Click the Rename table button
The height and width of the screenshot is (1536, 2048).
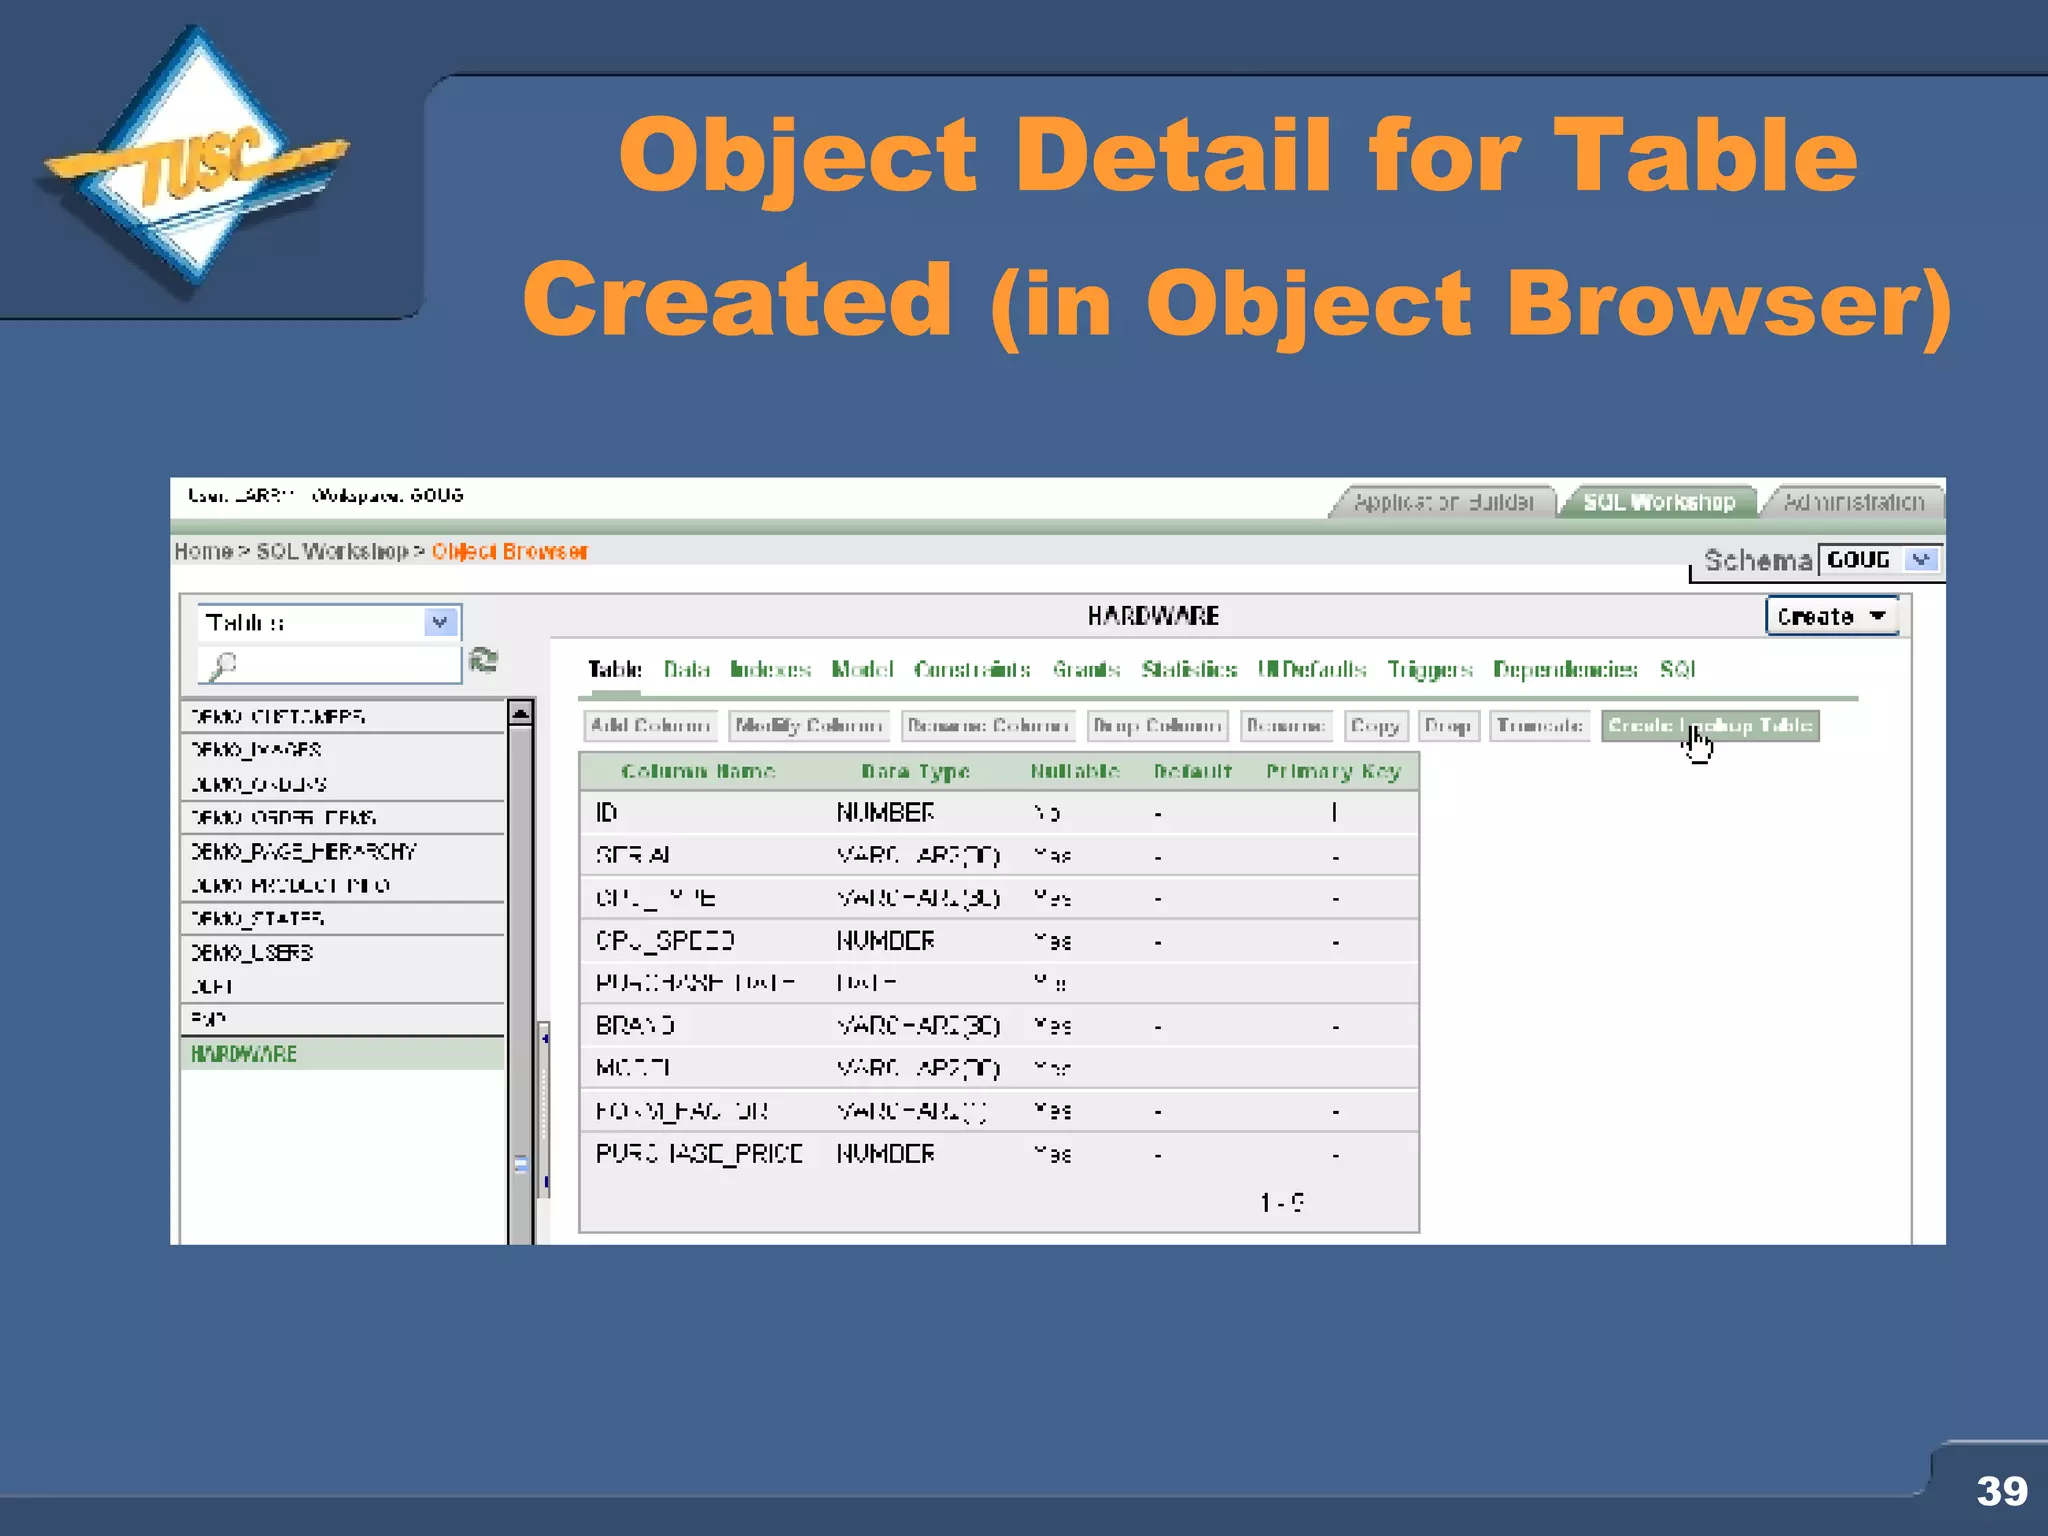[1286, 726]
